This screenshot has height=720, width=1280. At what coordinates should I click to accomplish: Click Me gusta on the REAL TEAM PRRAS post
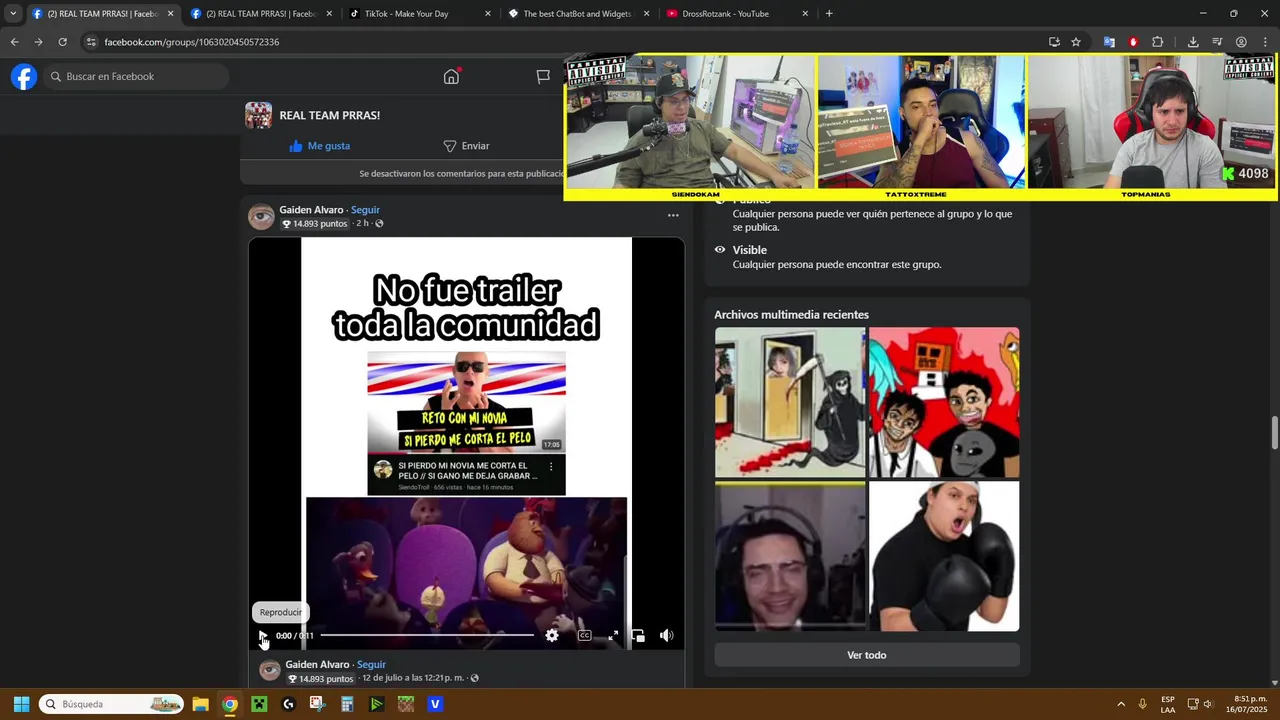click(320, 146)
